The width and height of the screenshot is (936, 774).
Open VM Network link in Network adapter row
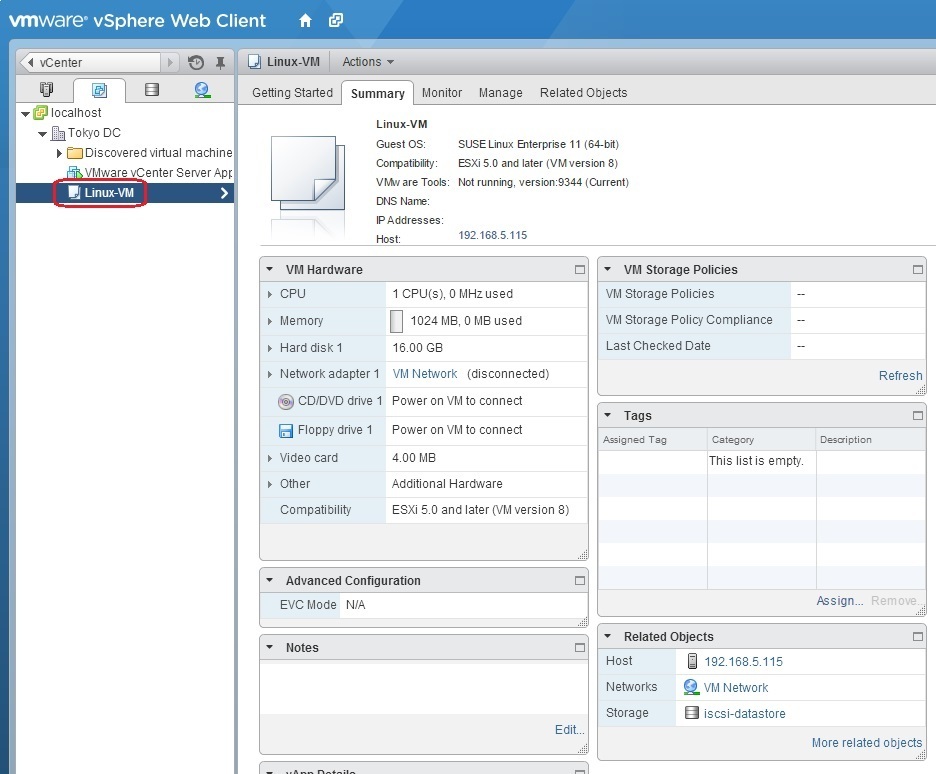(425, 374)
